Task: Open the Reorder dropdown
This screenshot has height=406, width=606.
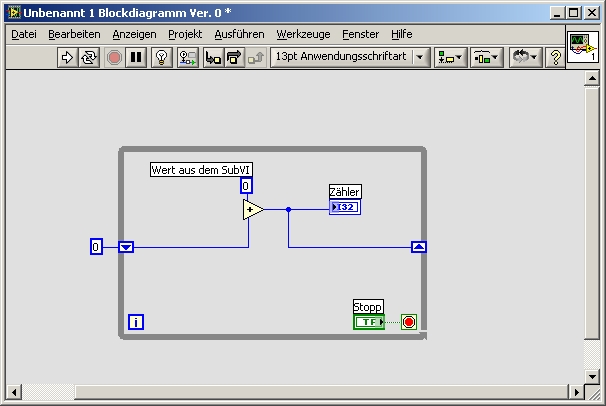Action: tap(525, 58)
